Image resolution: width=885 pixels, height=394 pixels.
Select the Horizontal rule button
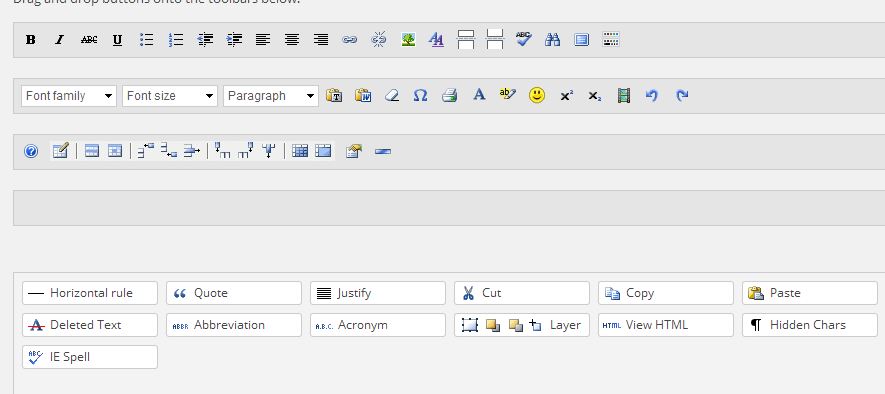90,293
